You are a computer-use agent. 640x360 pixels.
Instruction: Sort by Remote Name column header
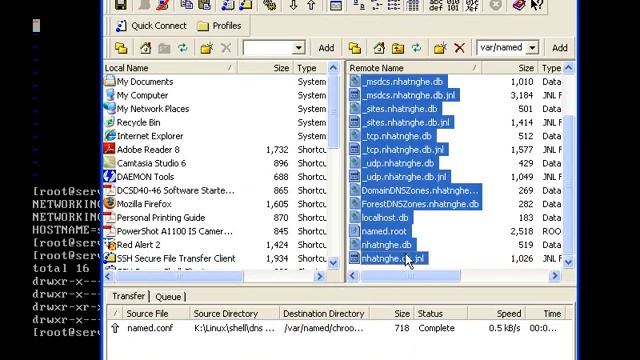[x=414, y=68]
